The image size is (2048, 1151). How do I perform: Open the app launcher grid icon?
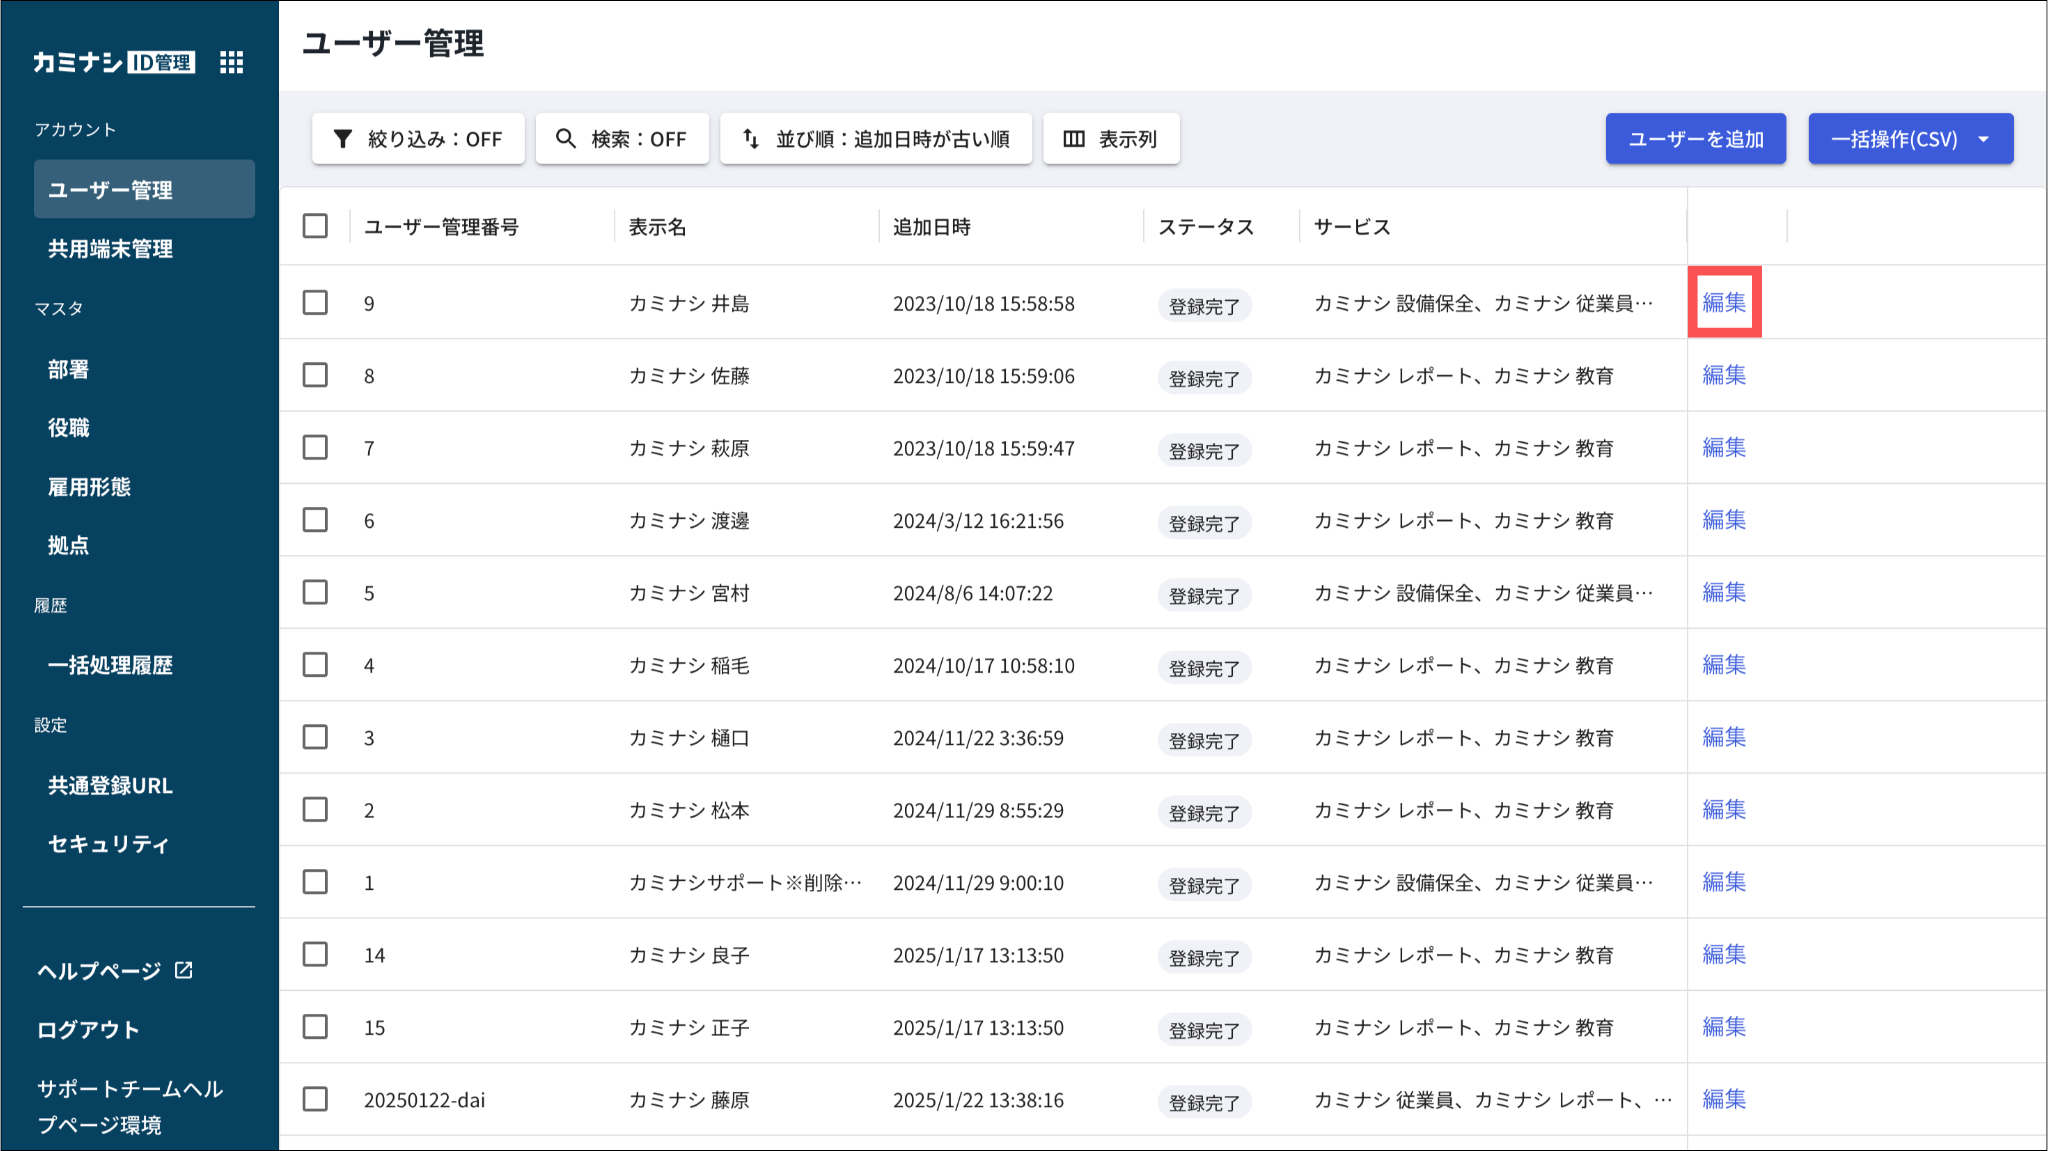coord(231,62)
